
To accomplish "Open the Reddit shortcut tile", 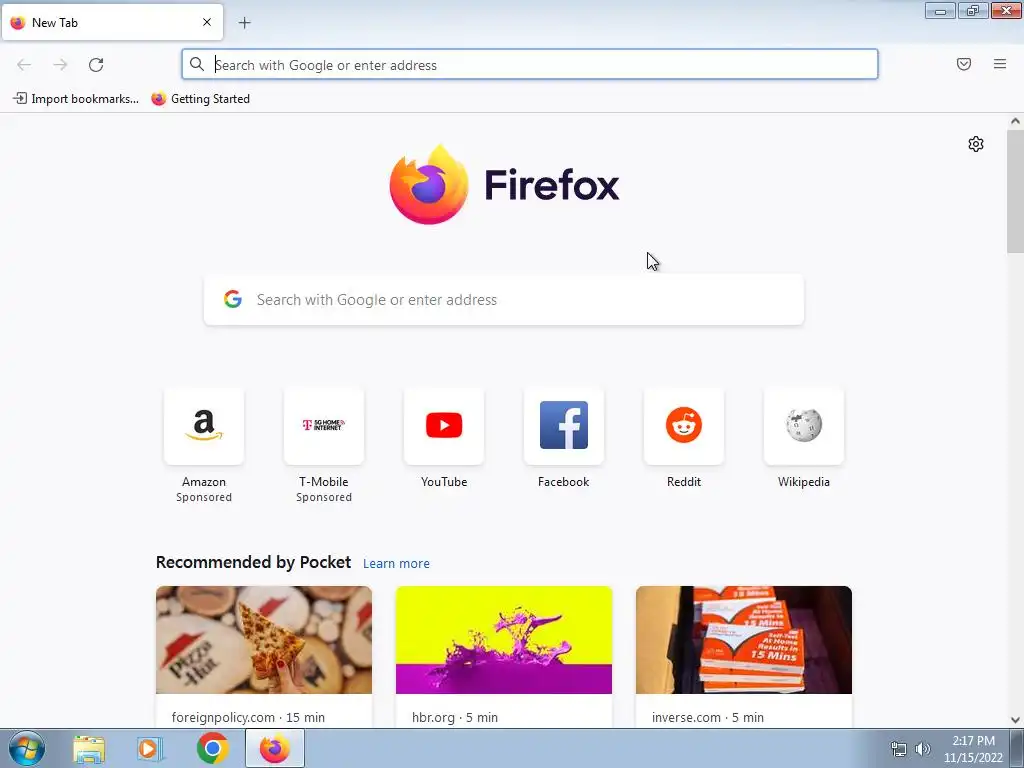I will pyautogui.click(x=684, y=426).
